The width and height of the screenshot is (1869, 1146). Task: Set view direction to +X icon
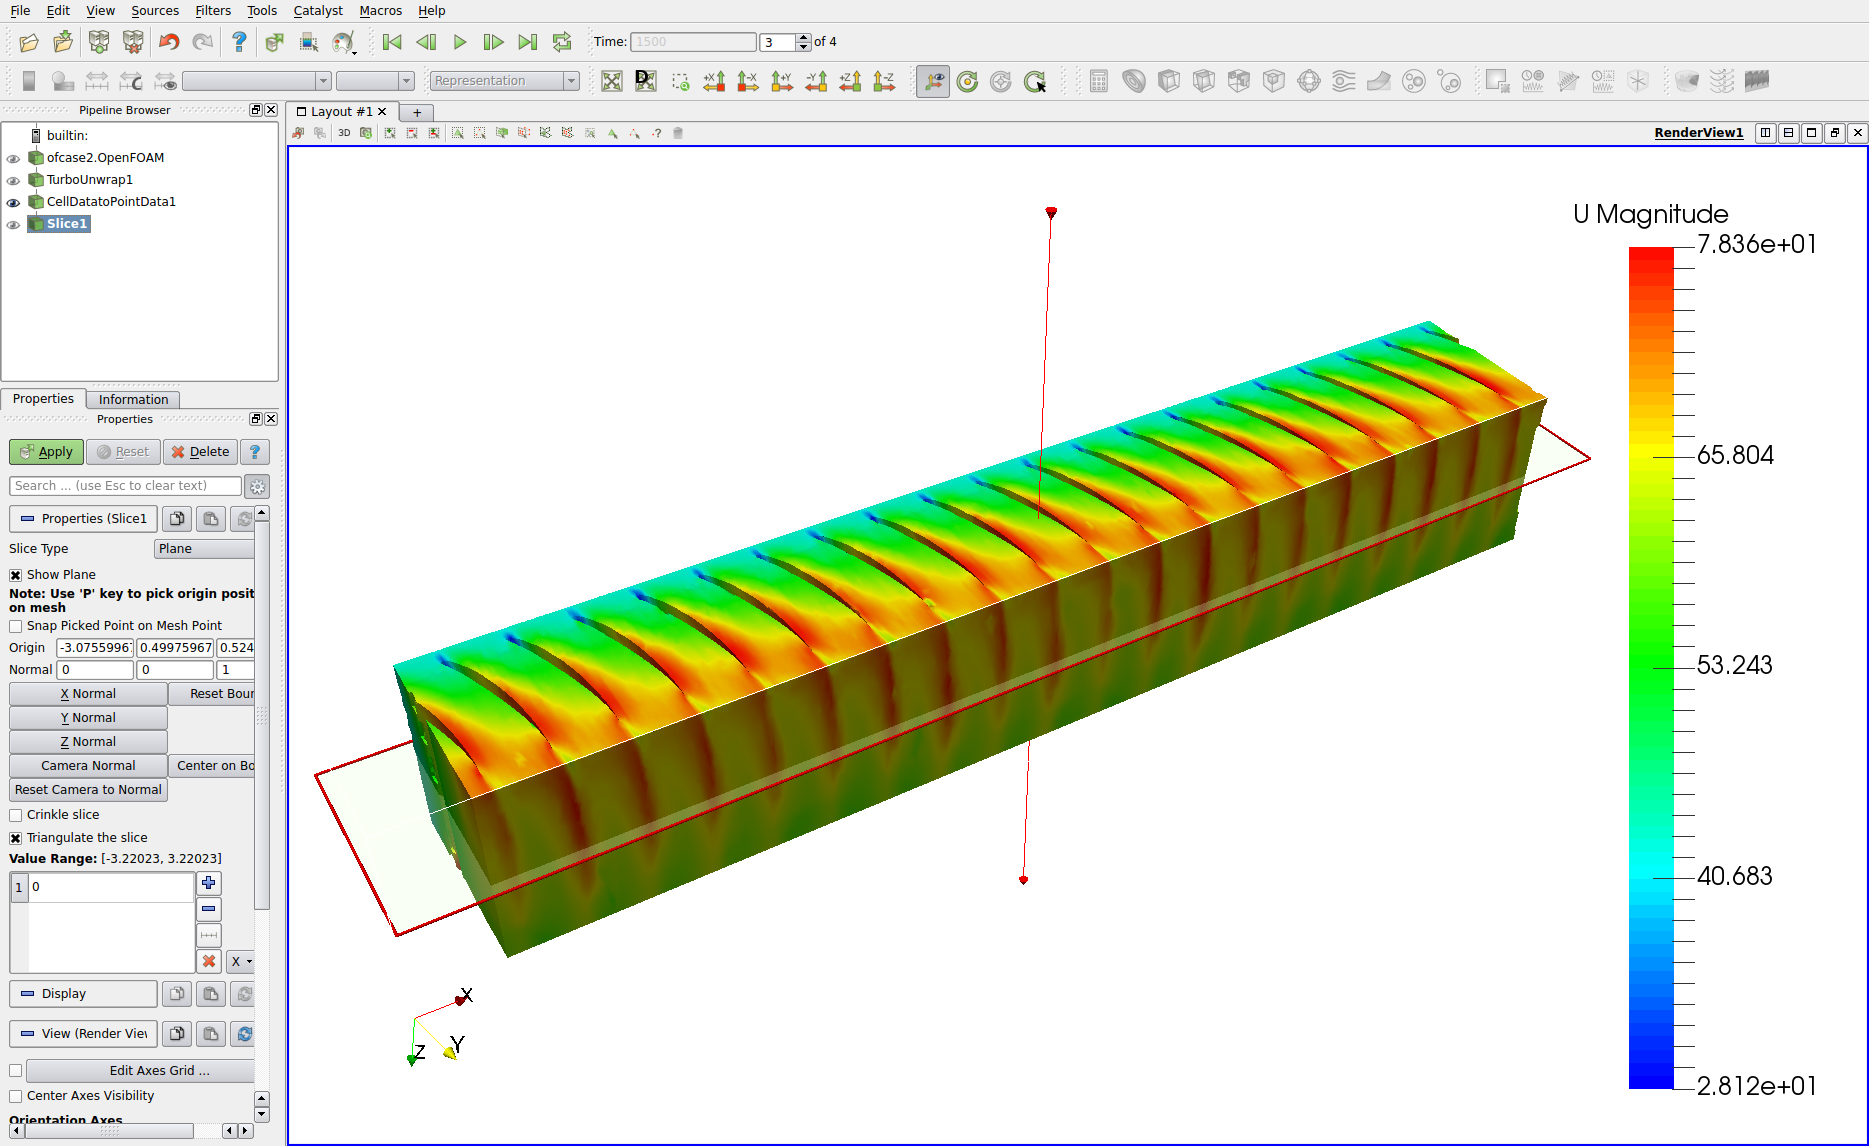pos(714,81)
